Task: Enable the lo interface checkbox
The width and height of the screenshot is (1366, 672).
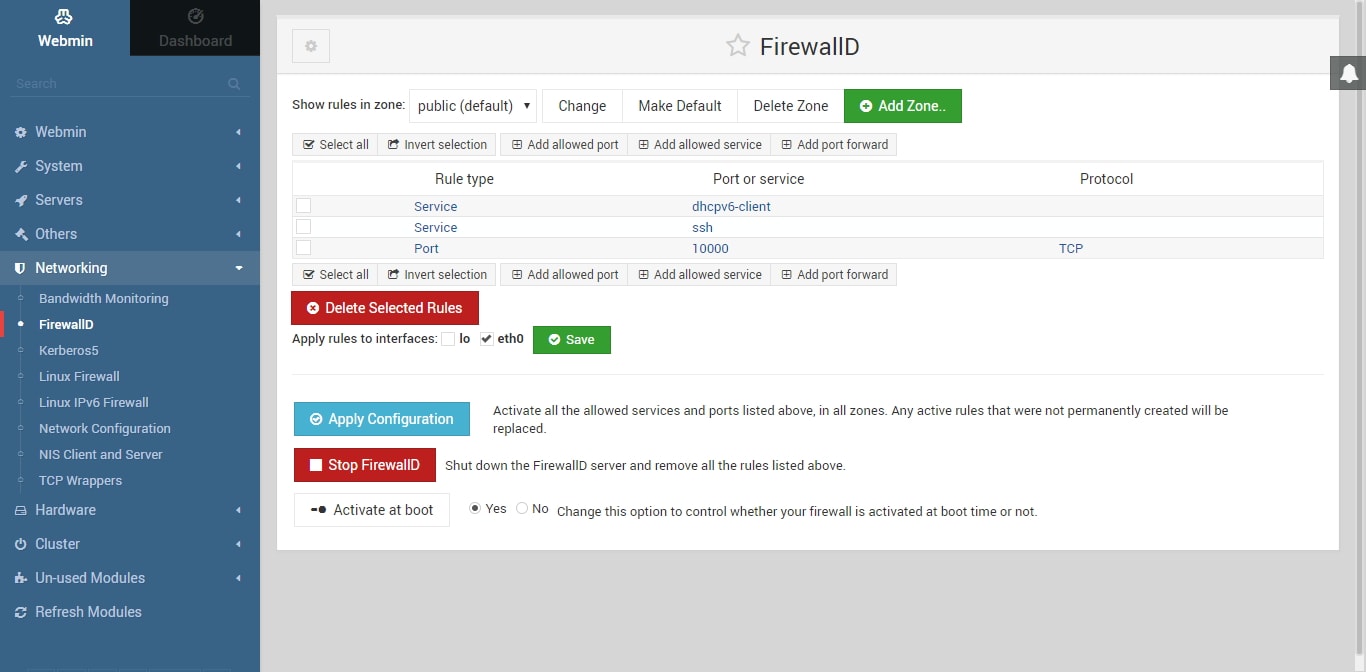Action: coord(448,339)
